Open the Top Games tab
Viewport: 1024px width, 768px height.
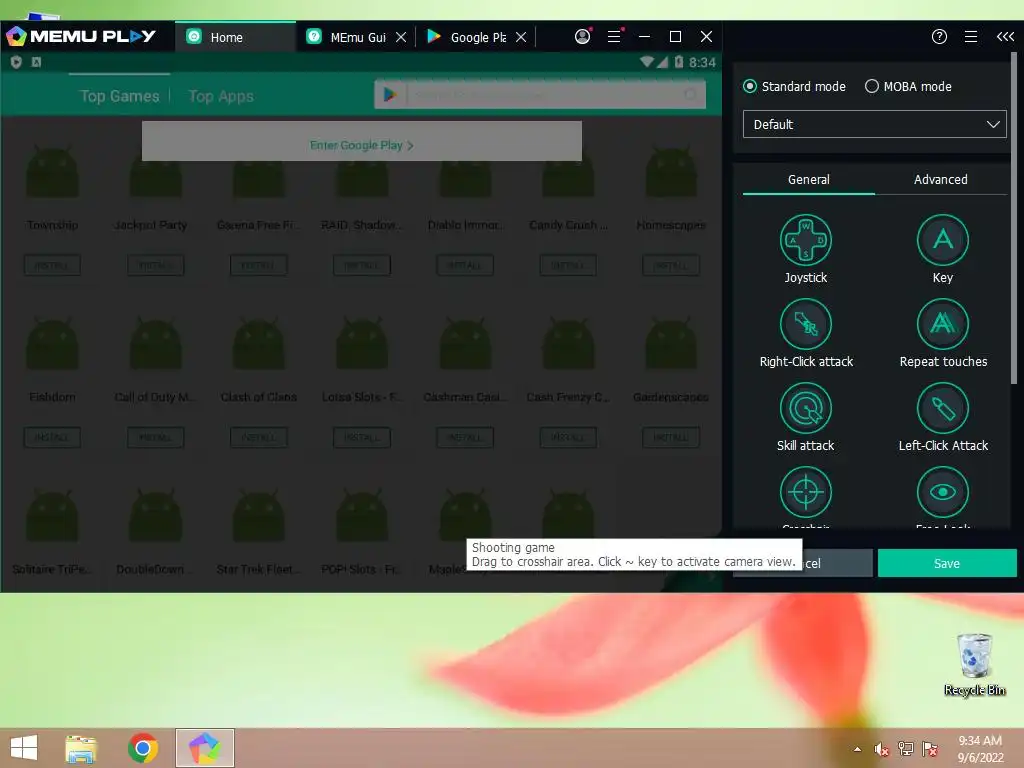pyautogui.click(x=120, y=96)
